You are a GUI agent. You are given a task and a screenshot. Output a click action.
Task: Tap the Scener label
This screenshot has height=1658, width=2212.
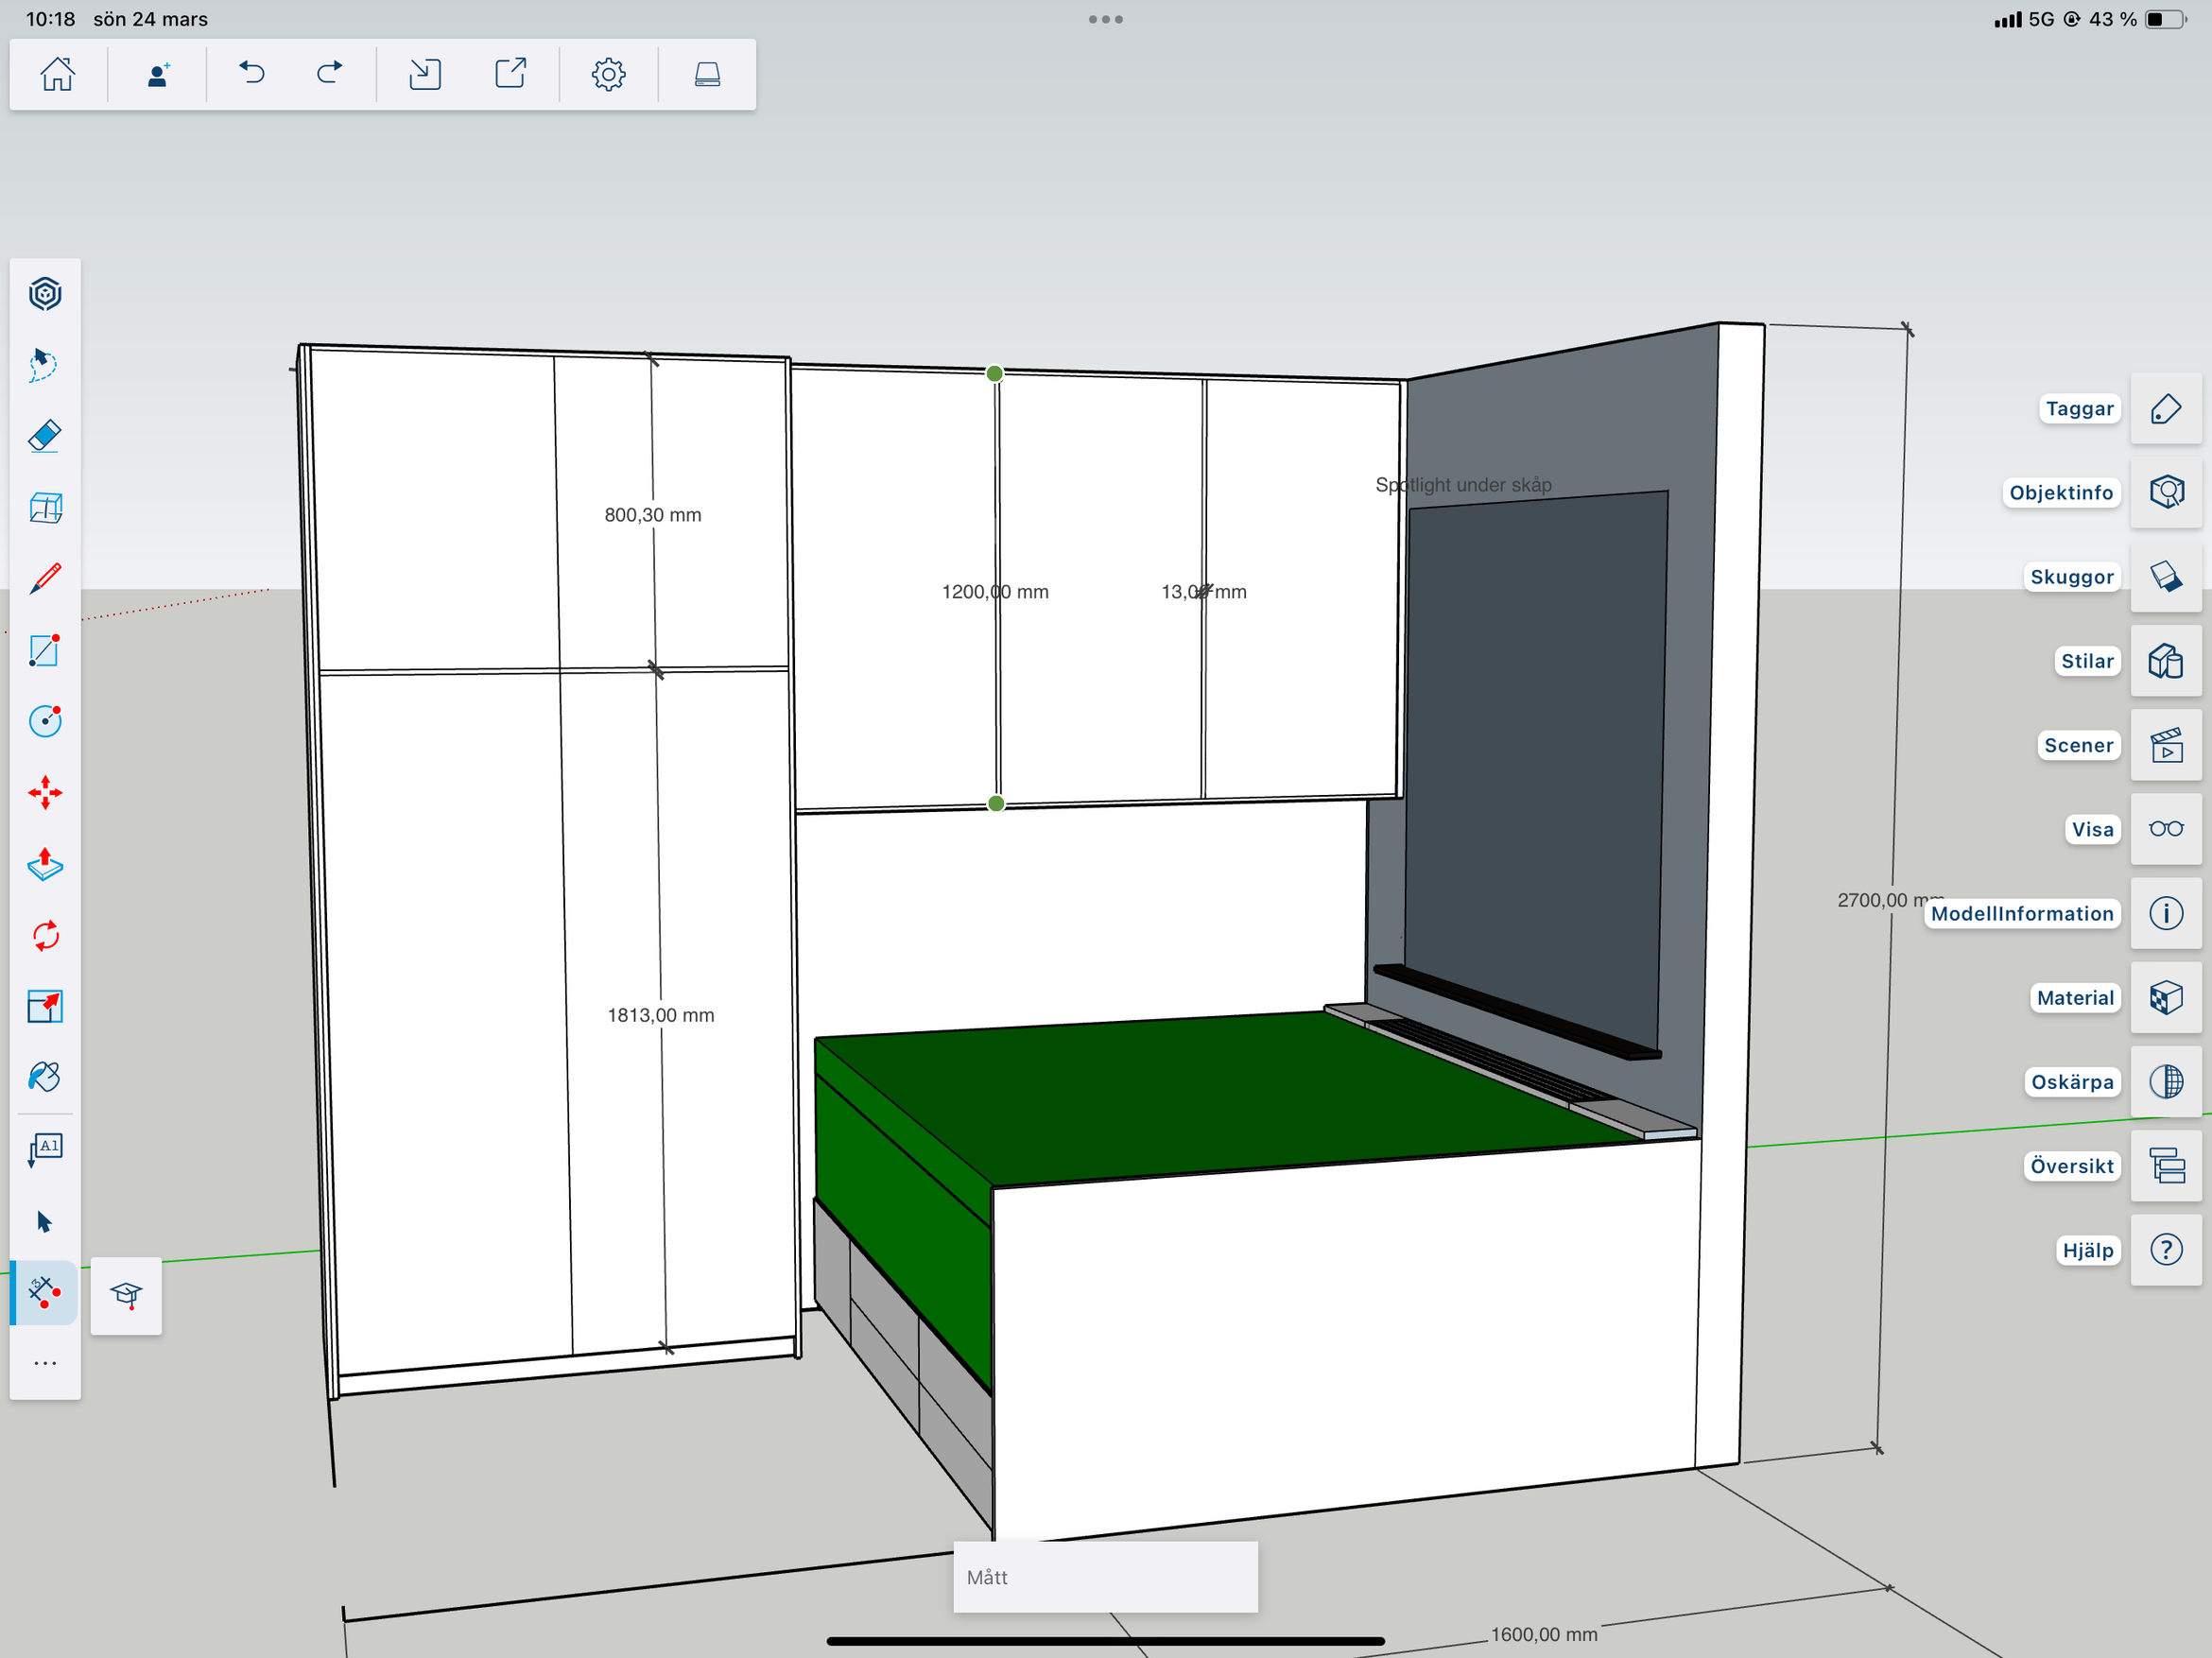tap(2078, 745)
